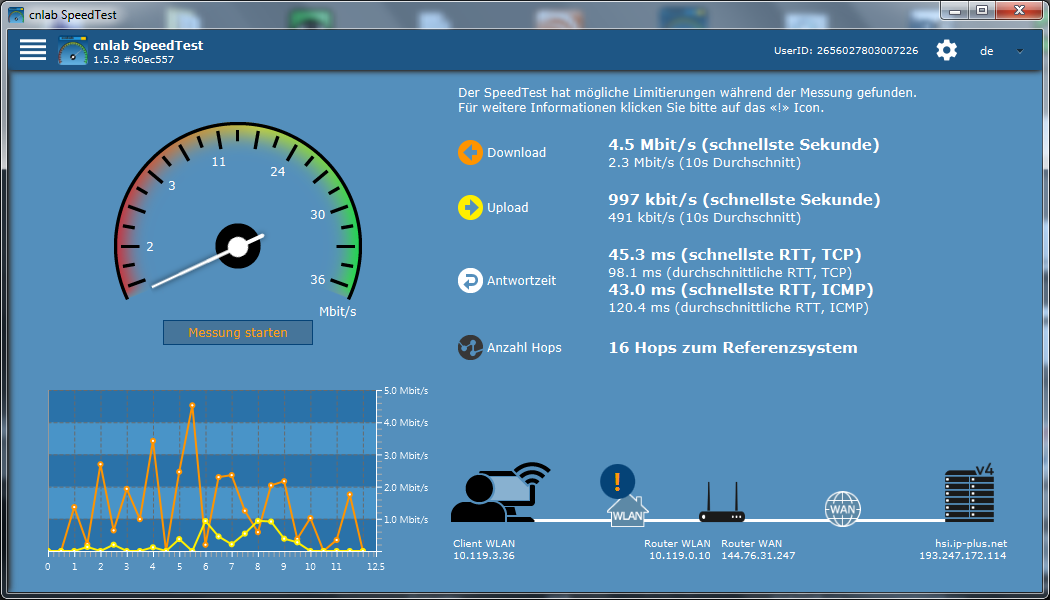1050x600 pixels.
Task: Click the cnlab SpeedTest logo icon
Action: coord(73,50)
